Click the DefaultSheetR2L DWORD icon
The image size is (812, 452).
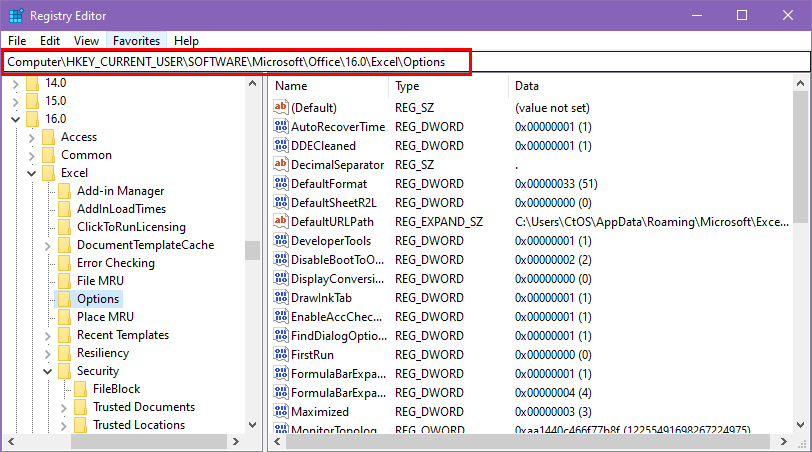281,202
